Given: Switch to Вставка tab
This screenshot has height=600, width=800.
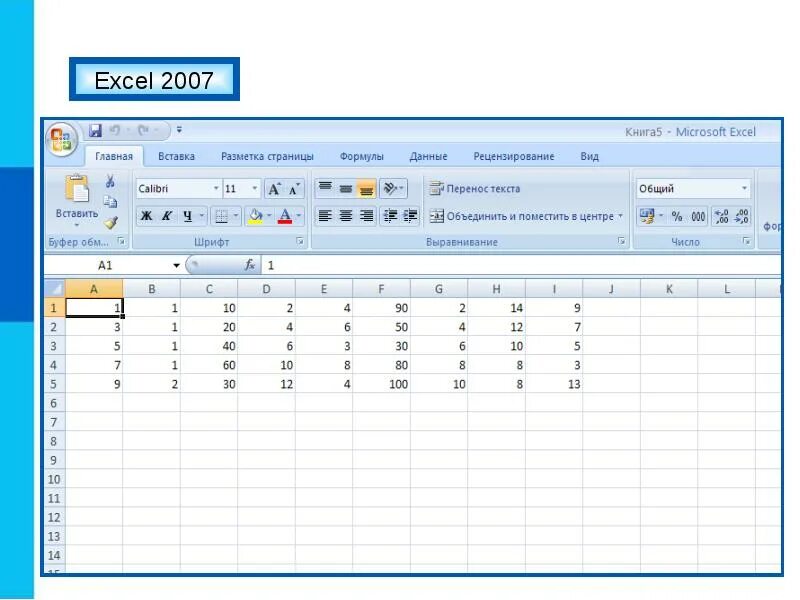Looking at the screenshot, I should (x=176, y=156).
